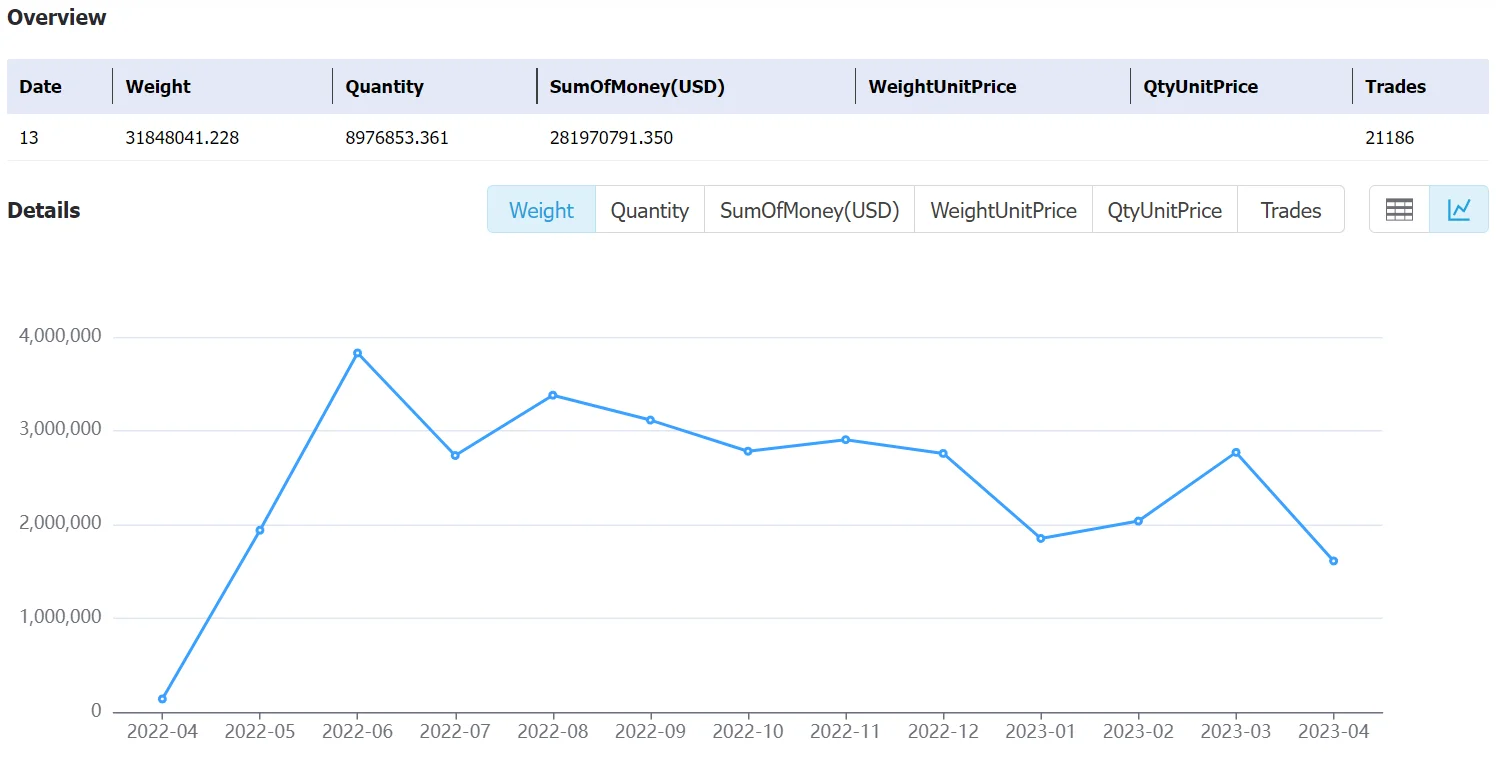Click the 2022-09 x-axis label
The width and height of the screenshot is (1496, 760).
point(650,732)
